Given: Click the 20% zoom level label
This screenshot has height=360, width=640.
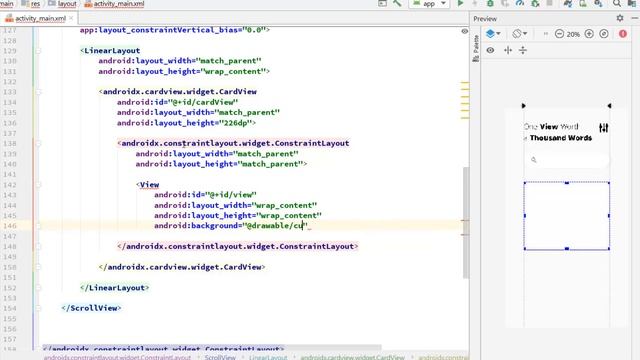Looking at the screenshot, I should [x=573, y=34].
